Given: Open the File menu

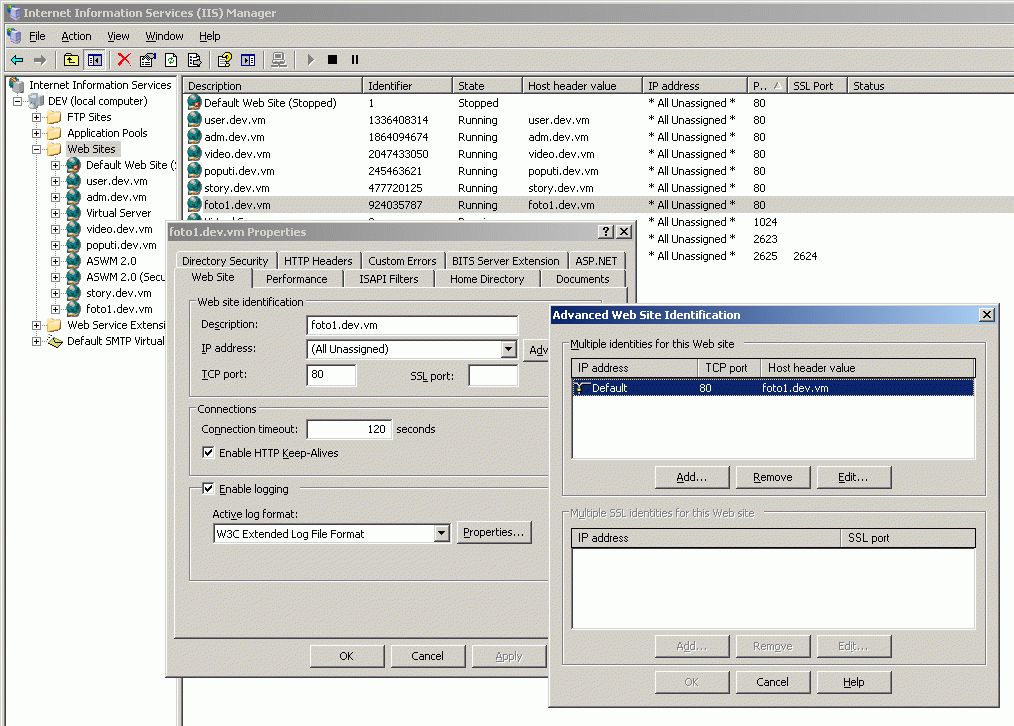Looking at the screenshot, I should pyautogui.click(x=37, y=36).
